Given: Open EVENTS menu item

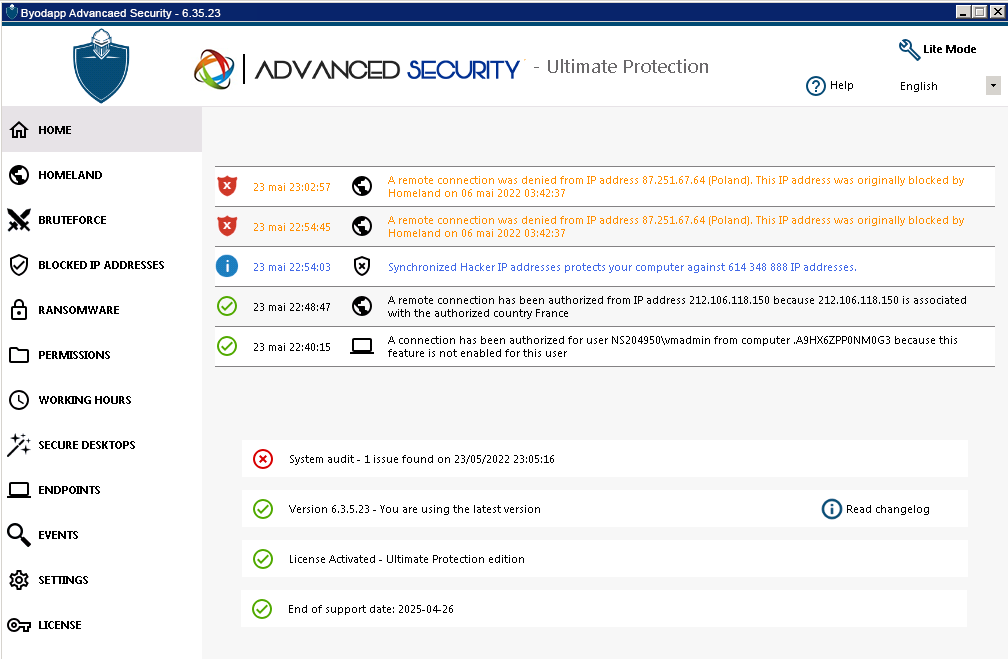Looking at the screenshot, I should click(102, 535).
